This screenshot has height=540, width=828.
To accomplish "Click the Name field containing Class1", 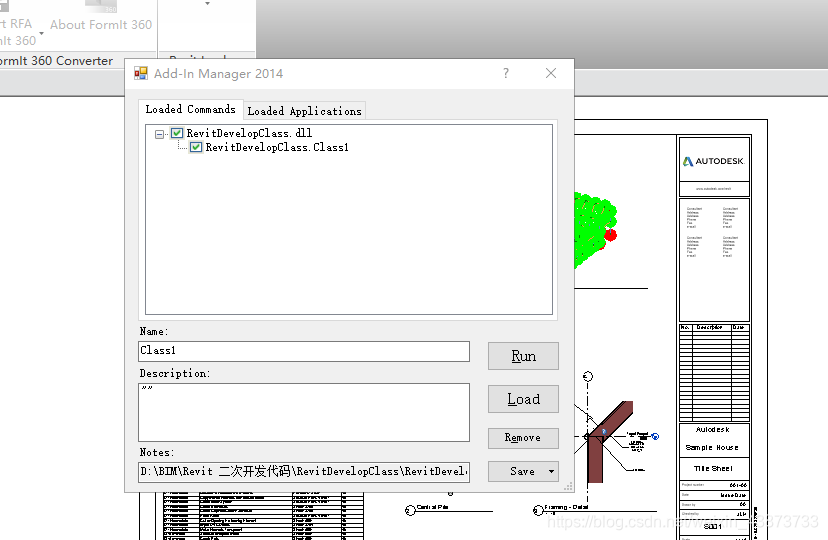I will click(304, 352).
